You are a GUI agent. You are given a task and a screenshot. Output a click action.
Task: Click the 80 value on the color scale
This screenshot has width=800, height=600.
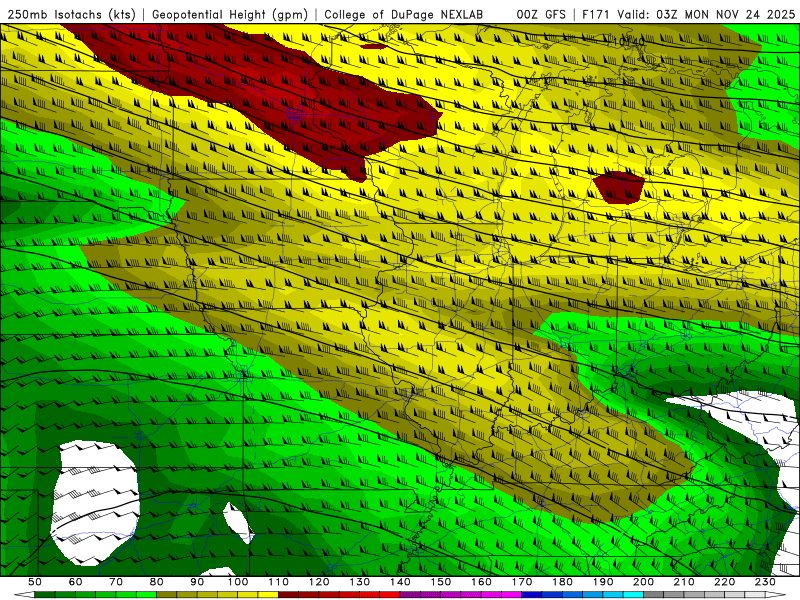point(156,582)
